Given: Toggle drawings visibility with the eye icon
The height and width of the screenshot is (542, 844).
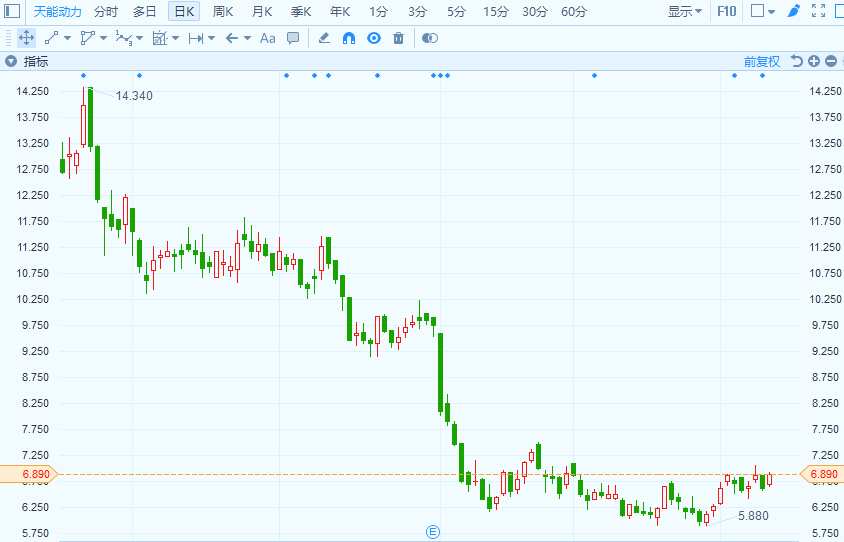Looking at the screenshot, I should [x=374, y=38].
